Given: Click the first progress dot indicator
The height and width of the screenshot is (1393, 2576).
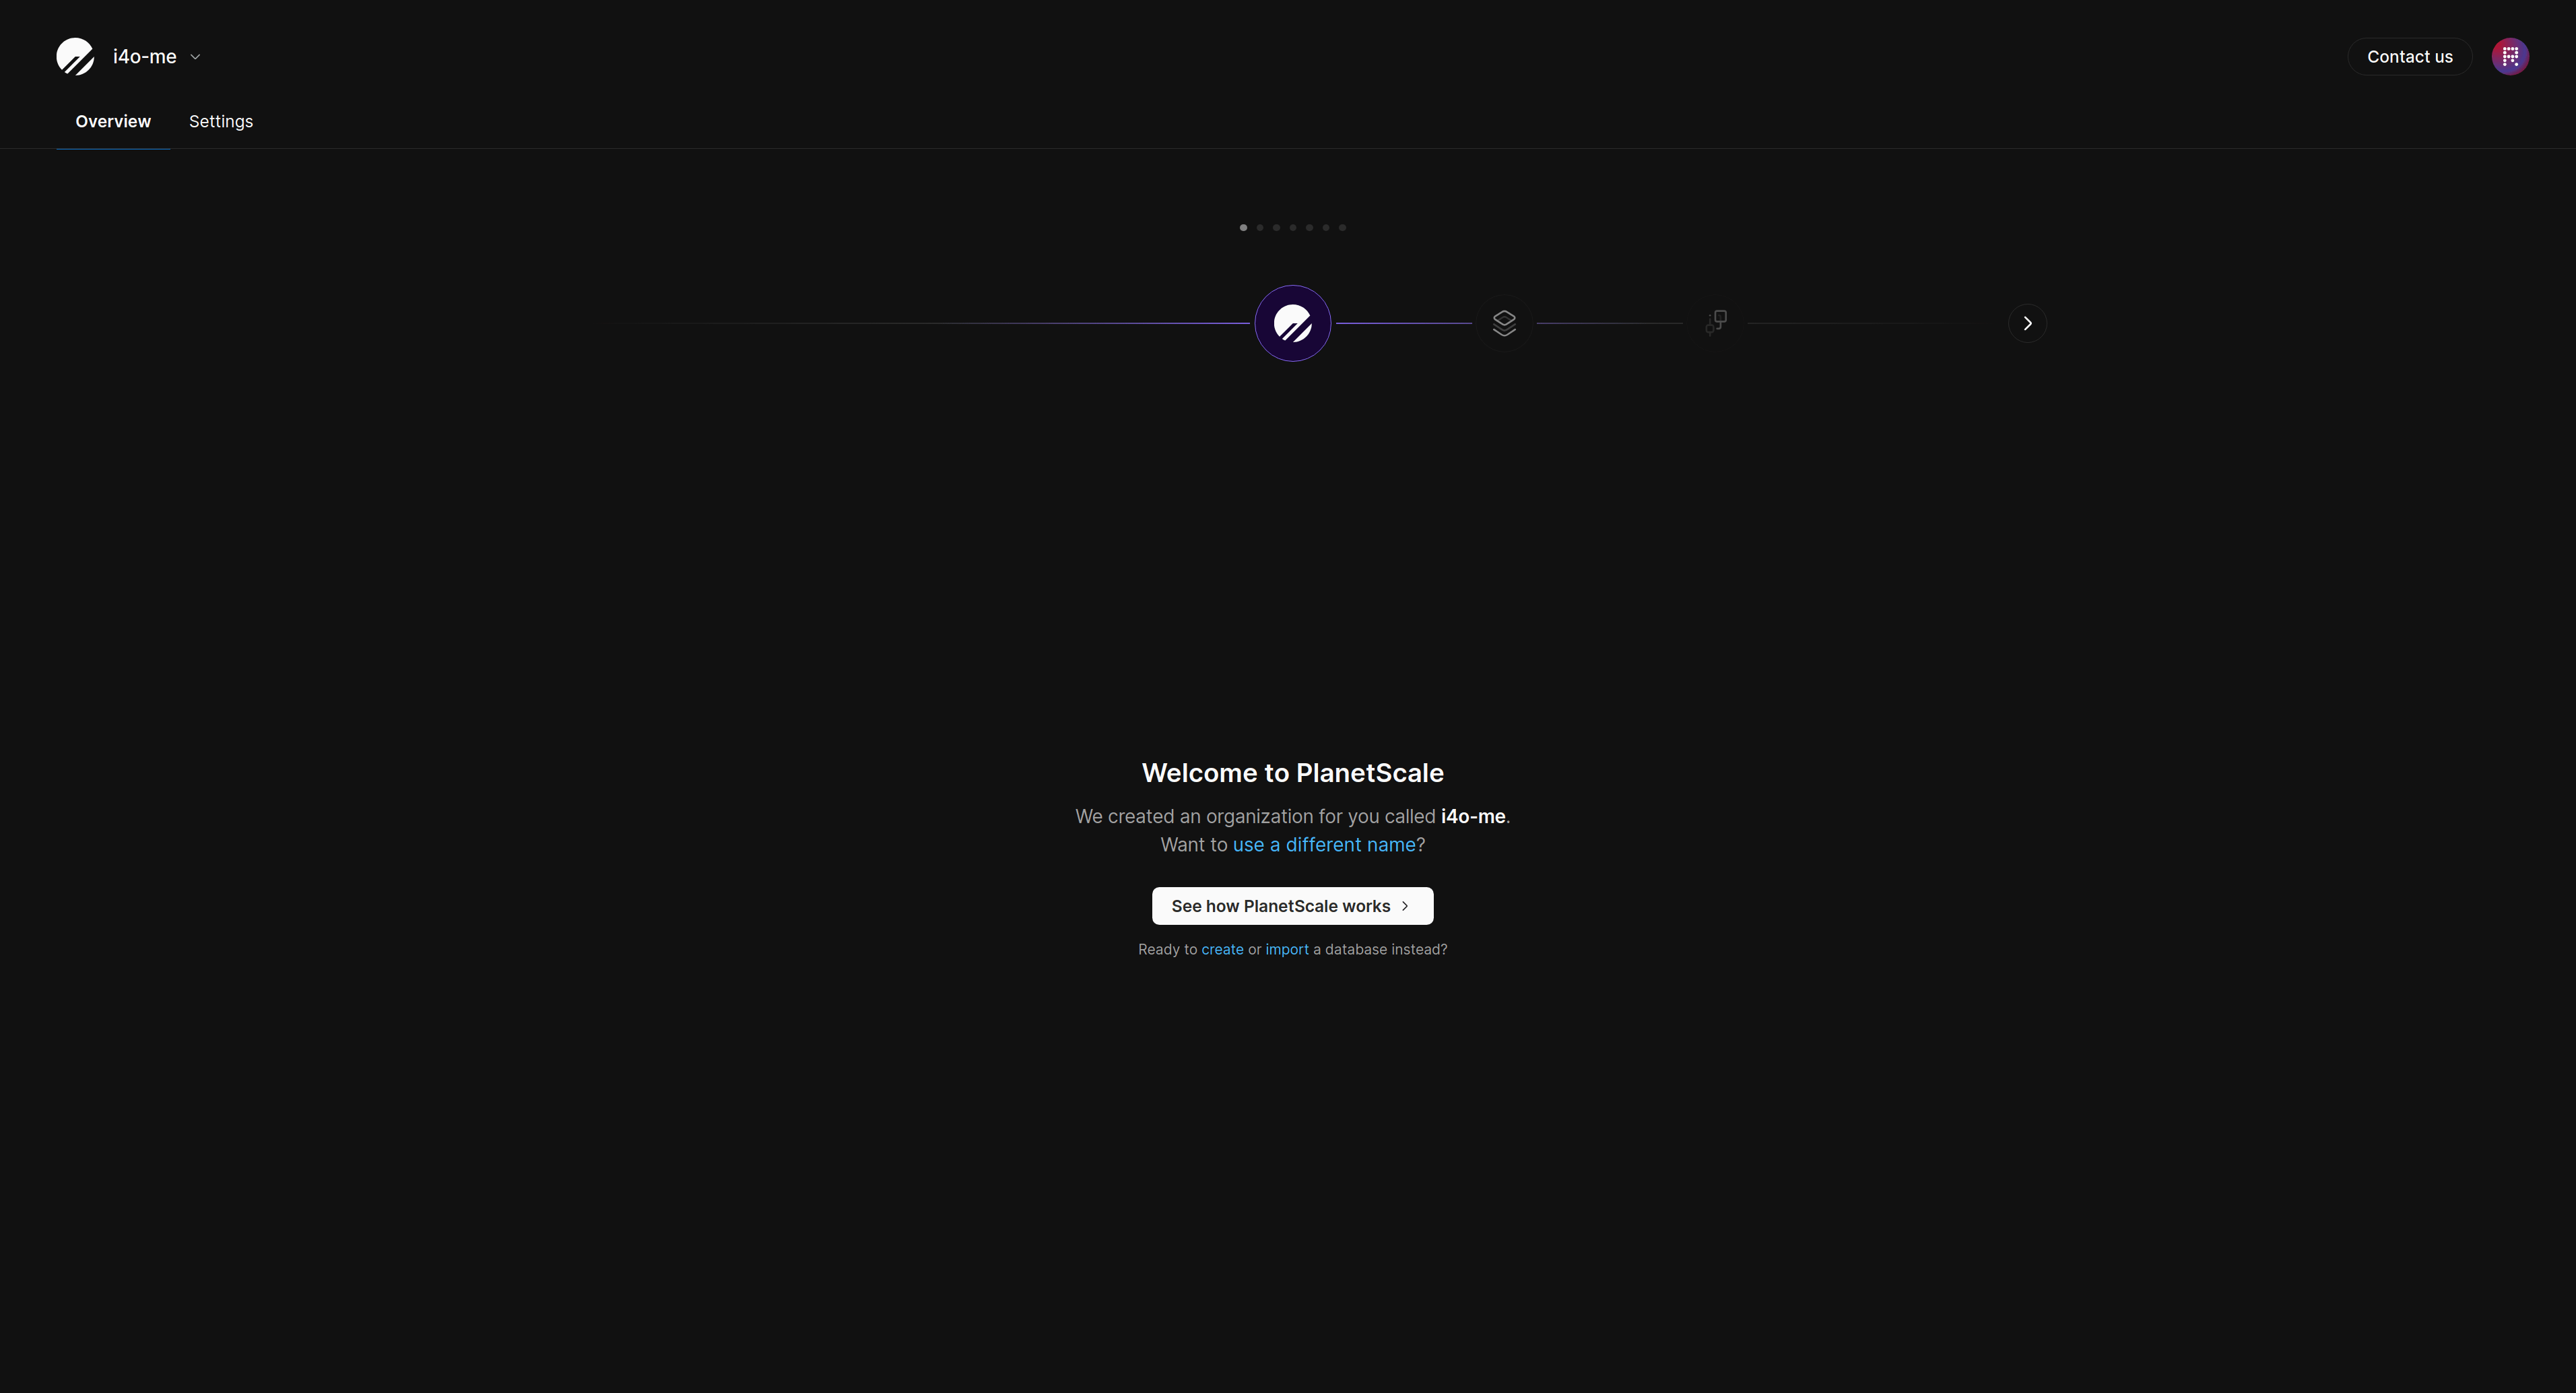Looking at the screenshot, I should tap(1243, 225).
